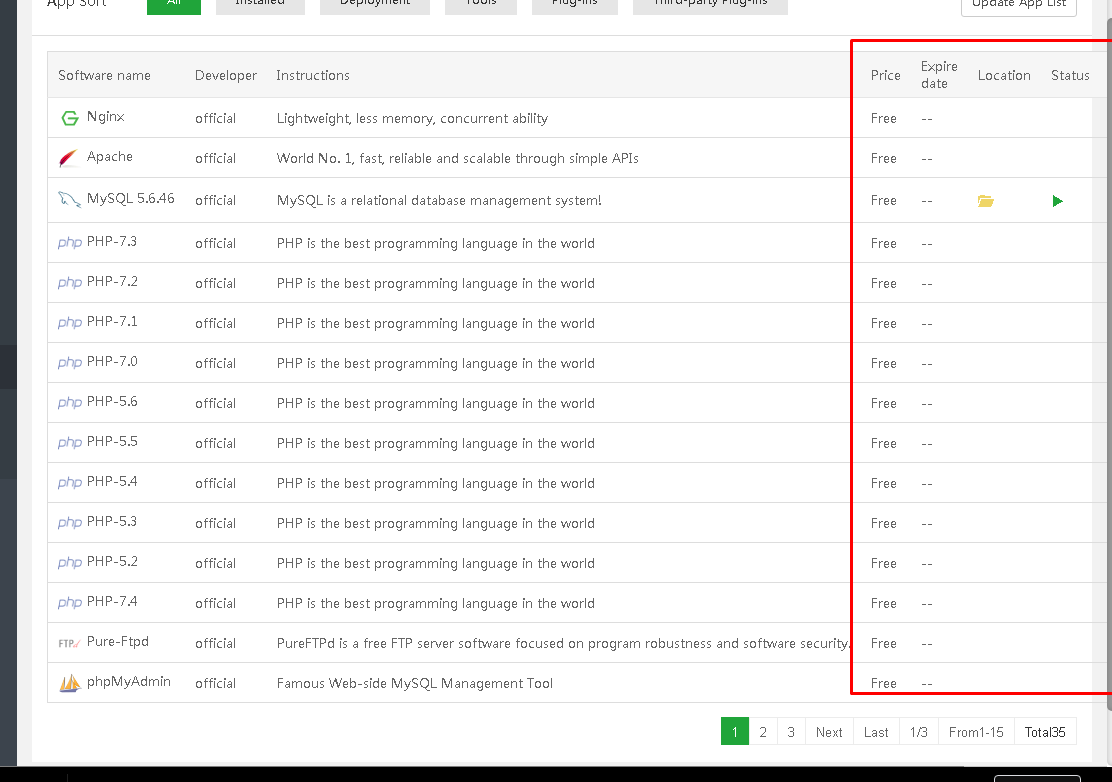Open the PHP-7.4 software name

pos(112,601)
